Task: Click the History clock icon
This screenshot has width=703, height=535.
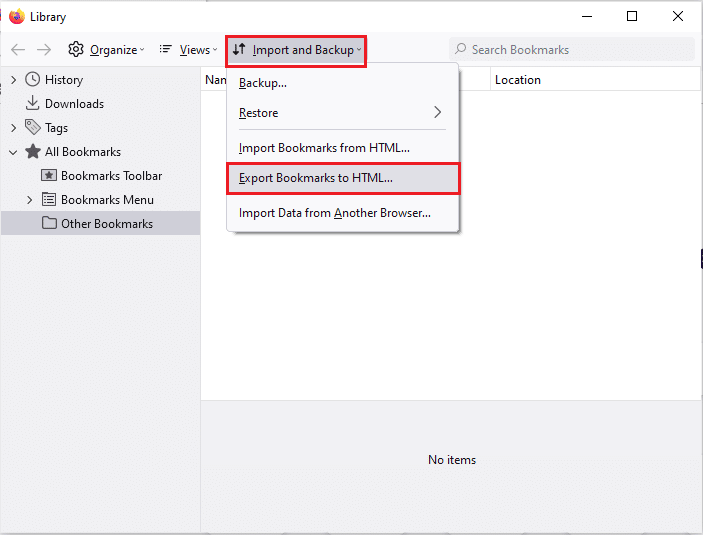Action: click(x=32, y=79)
